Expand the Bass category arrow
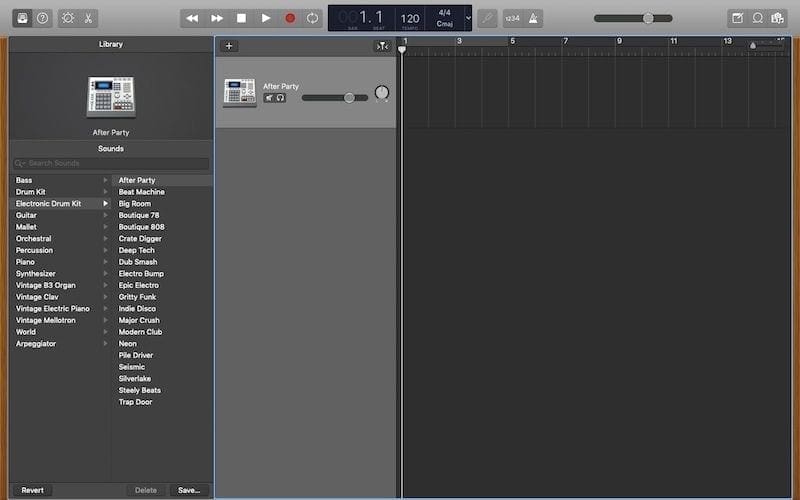 [105, 180]
